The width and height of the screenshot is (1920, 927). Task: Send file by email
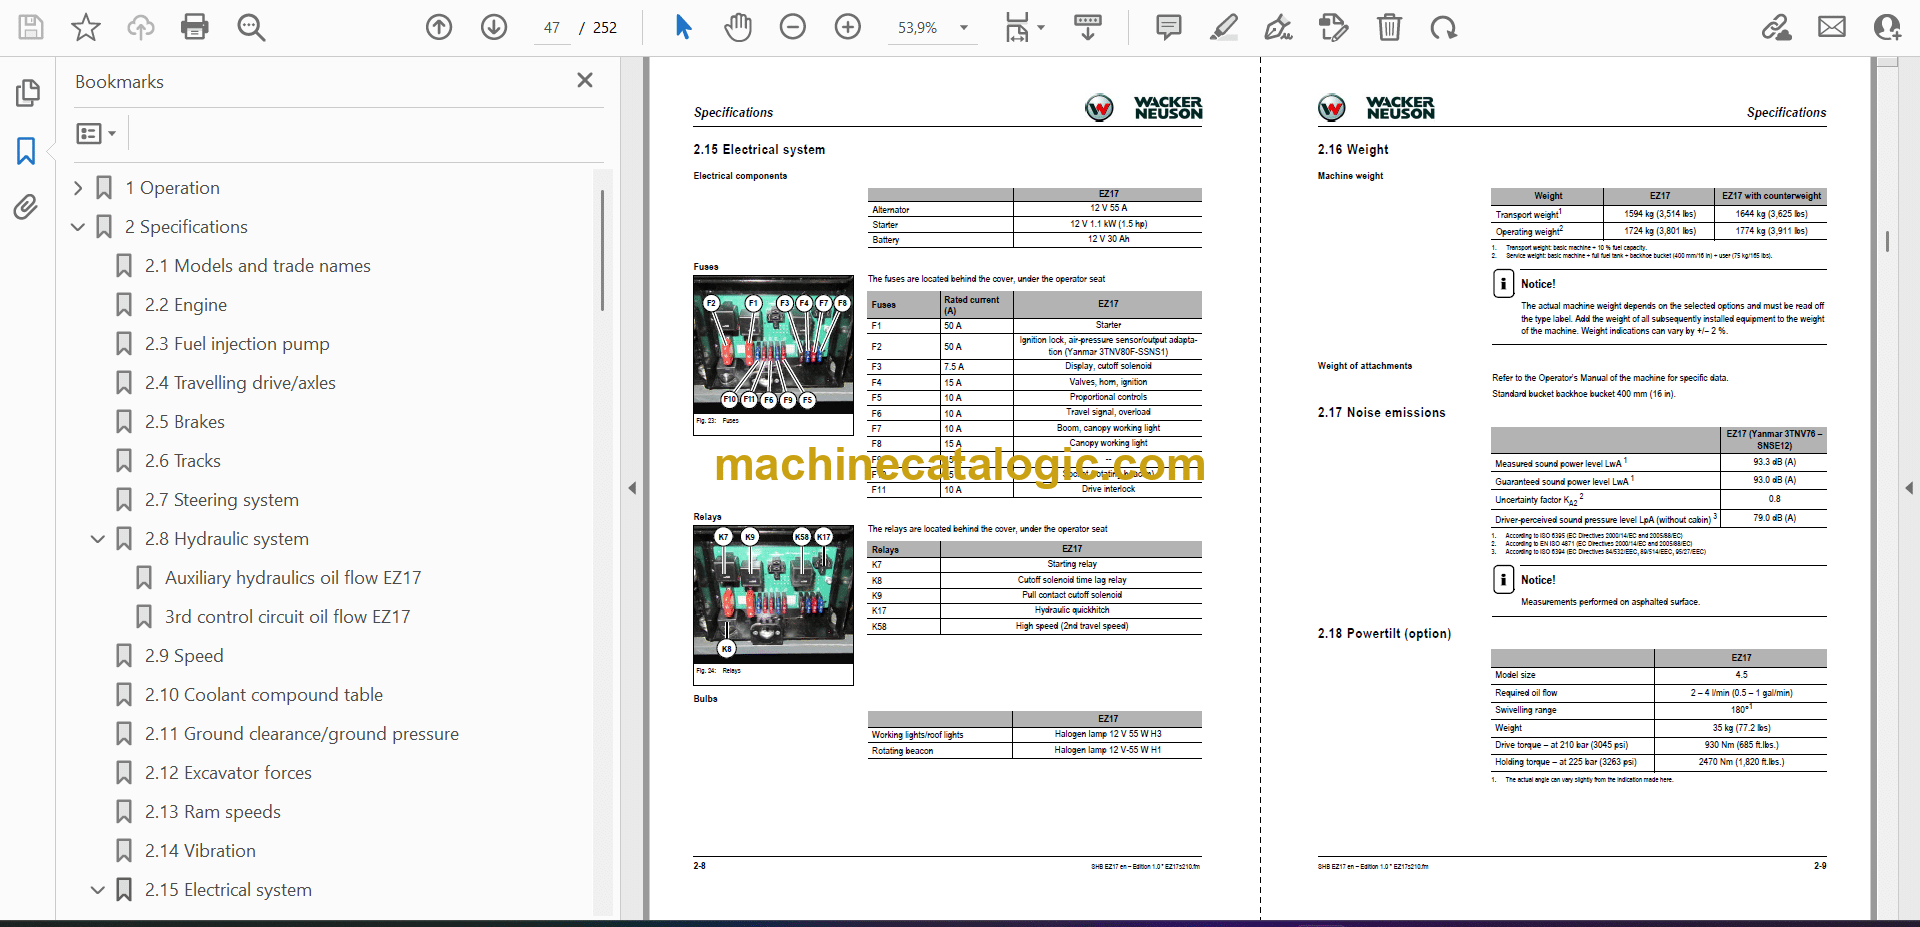pyautogui.click(x=1832, y=27)
